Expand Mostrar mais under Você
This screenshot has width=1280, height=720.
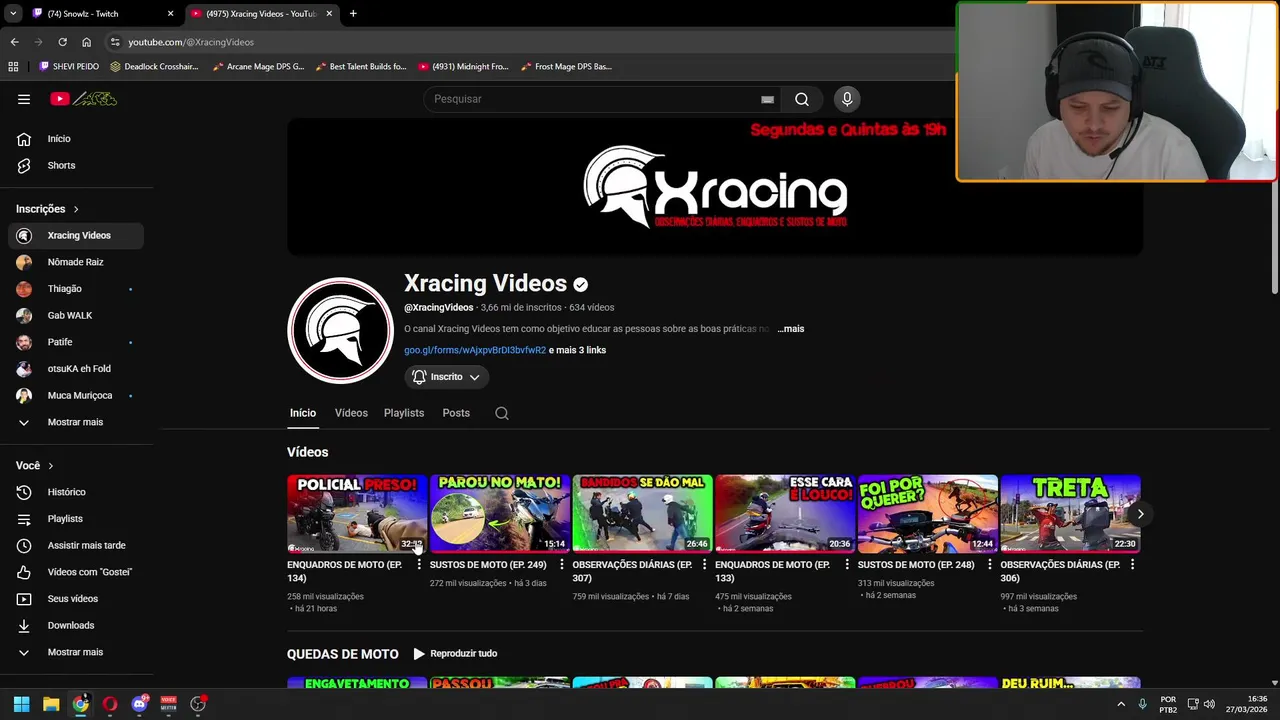coord(76,652)
